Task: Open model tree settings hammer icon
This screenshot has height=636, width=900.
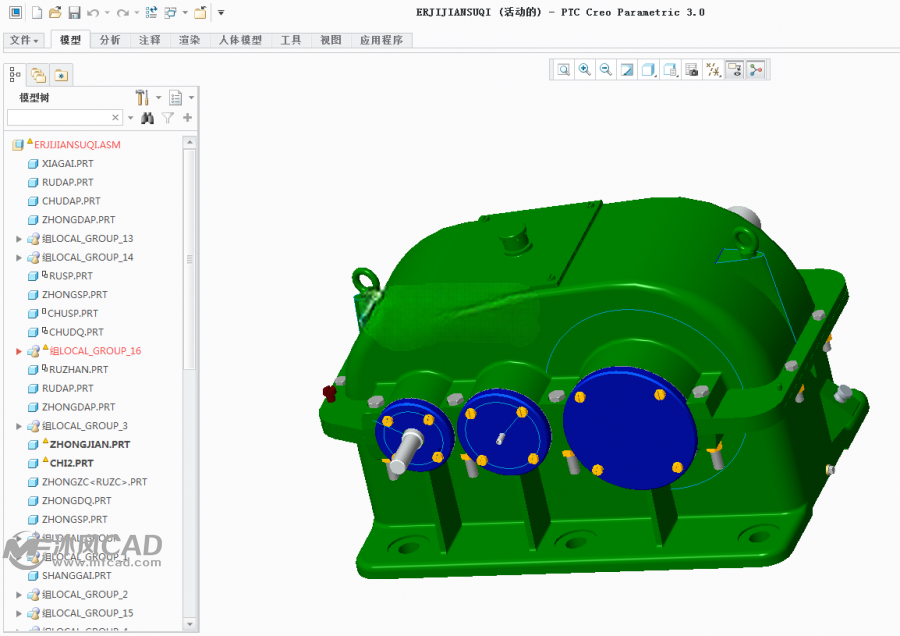Action: coord(142,98)
